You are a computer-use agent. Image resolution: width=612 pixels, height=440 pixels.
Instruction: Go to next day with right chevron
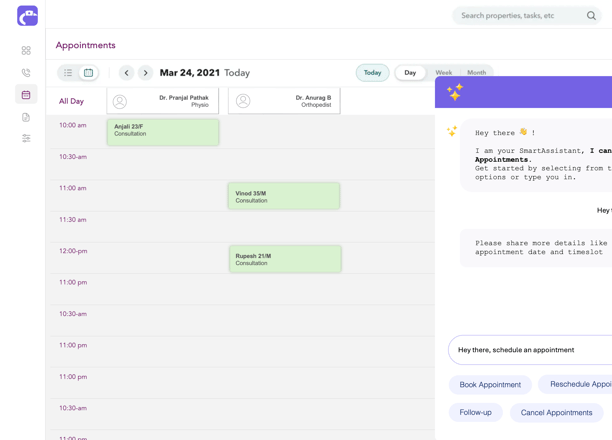(x=145, y=73)
